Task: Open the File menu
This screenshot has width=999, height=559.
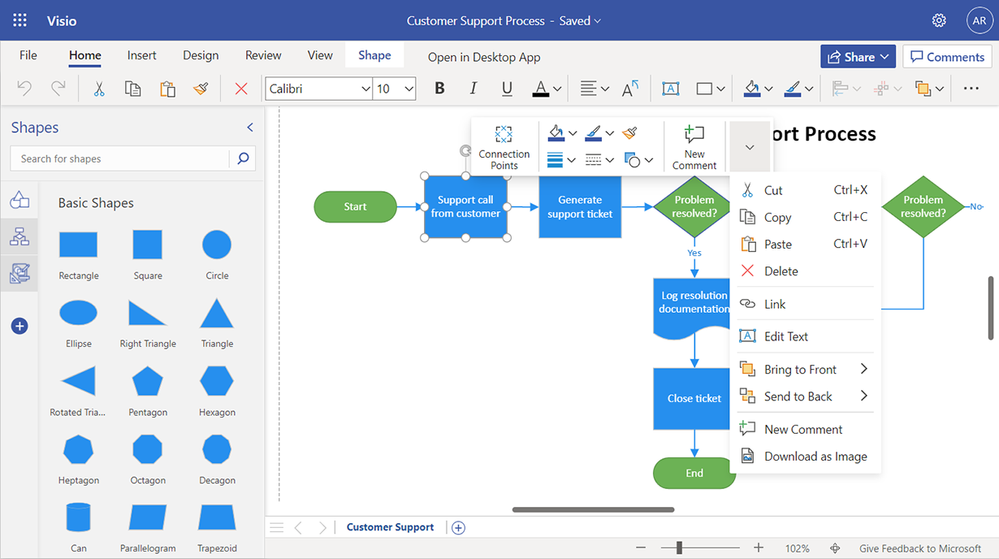Action: pos(28,55)
